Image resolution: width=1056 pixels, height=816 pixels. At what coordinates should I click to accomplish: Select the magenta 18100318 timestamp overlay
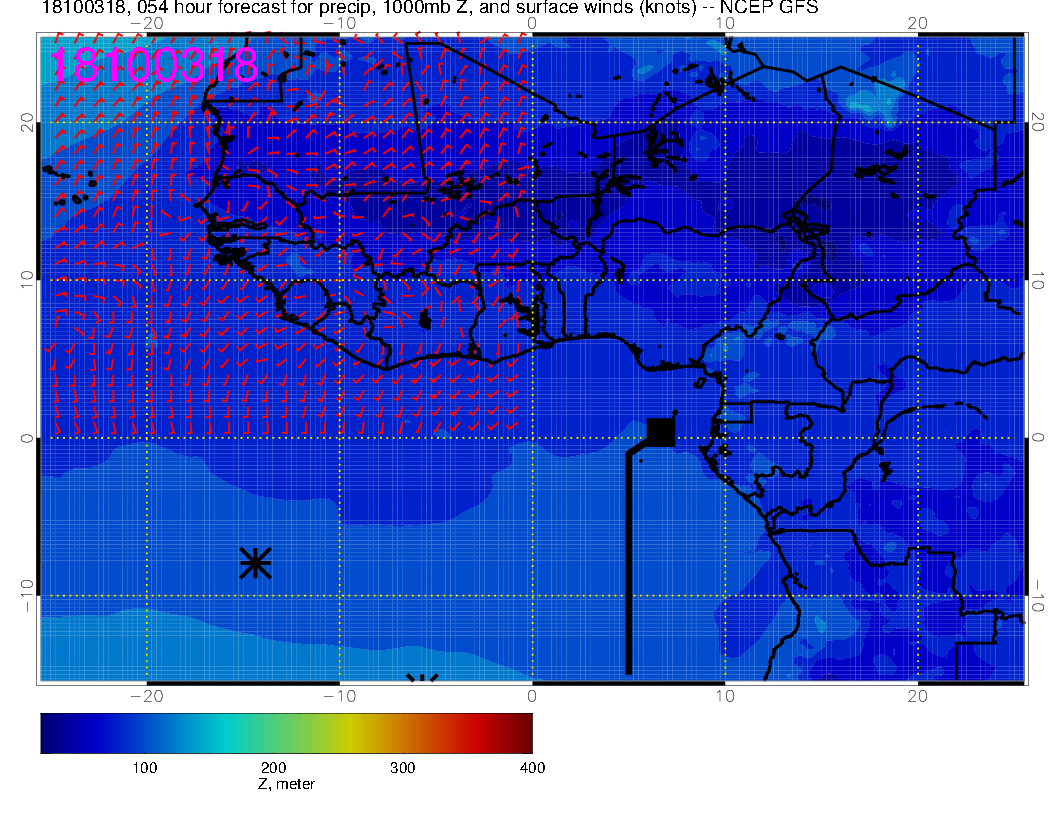[154, 65]
